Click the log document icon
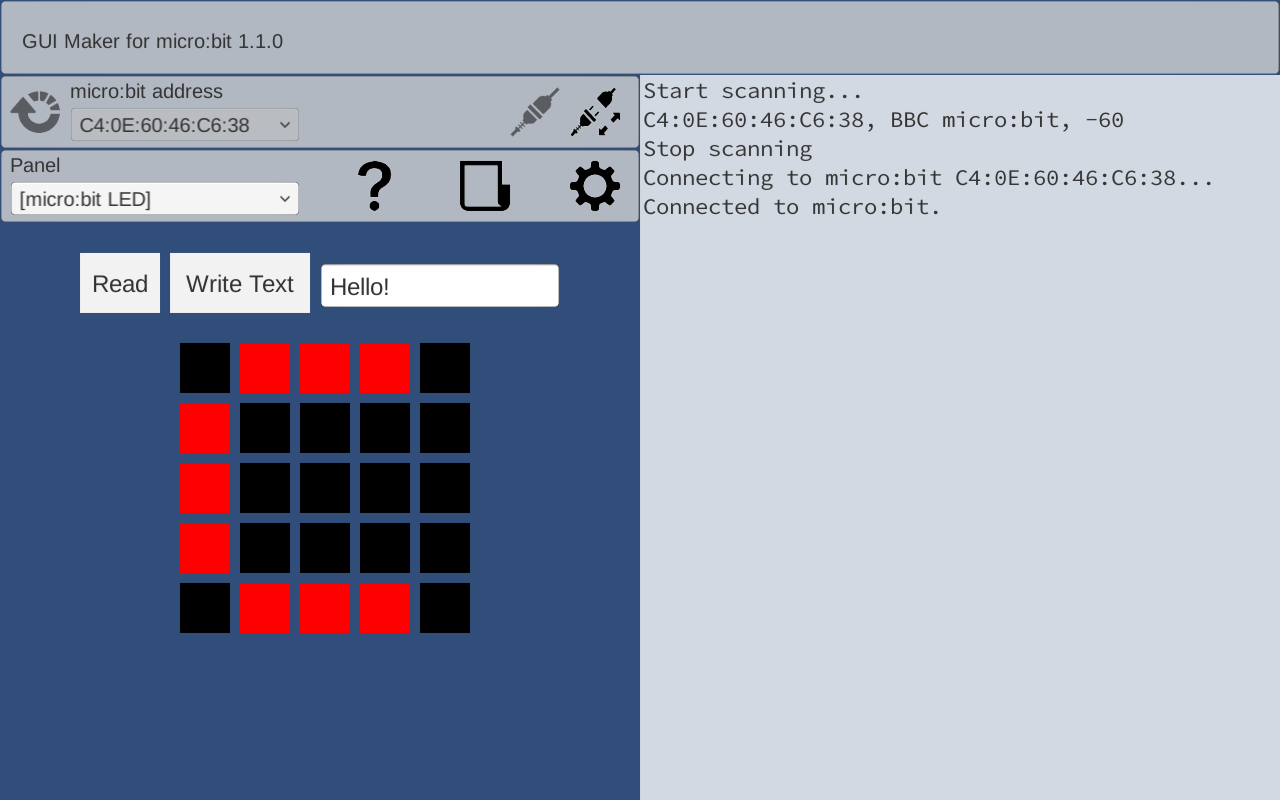This screenshot has width=1280, height=800. 485,186
